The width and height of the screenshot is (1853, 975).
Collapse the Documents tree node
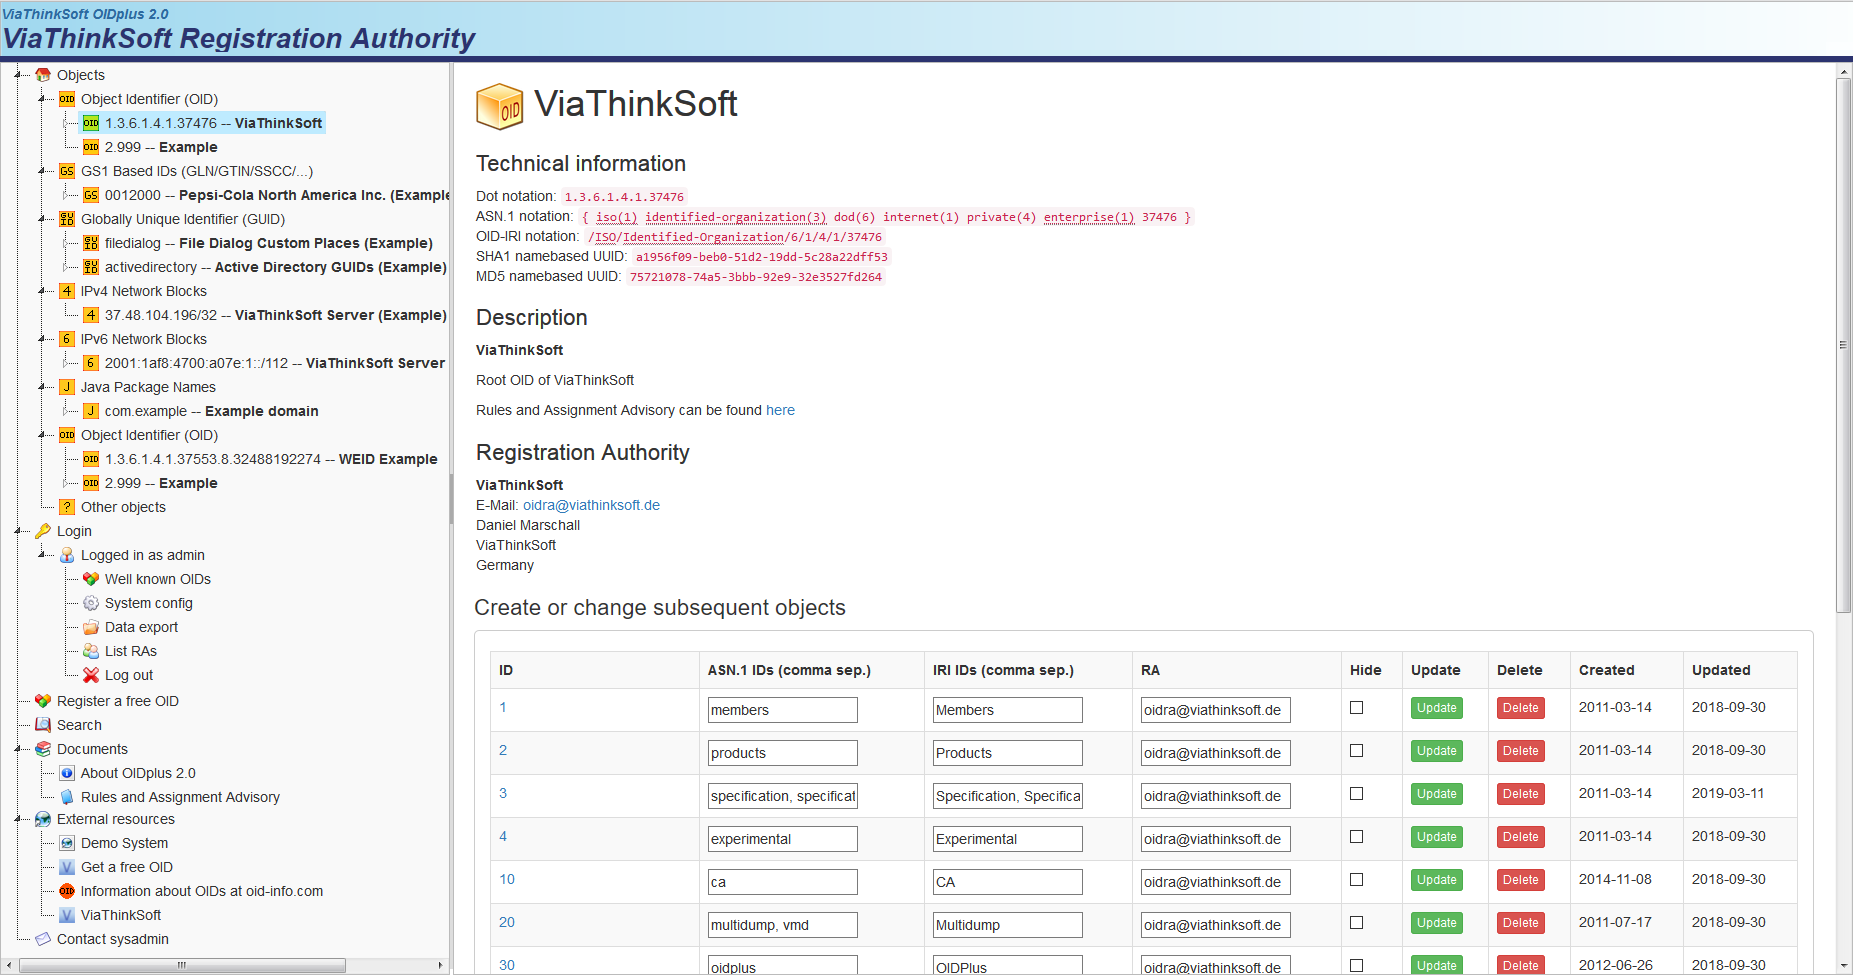19,749
